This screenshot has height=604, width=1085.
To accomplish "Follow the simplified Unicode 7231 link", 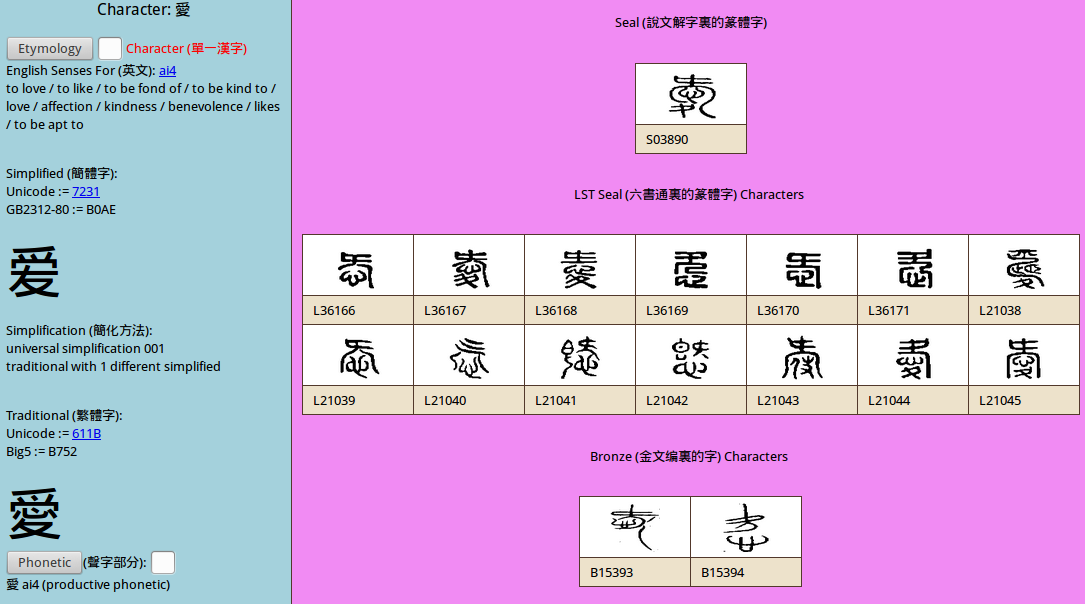I will pos(86,191).
